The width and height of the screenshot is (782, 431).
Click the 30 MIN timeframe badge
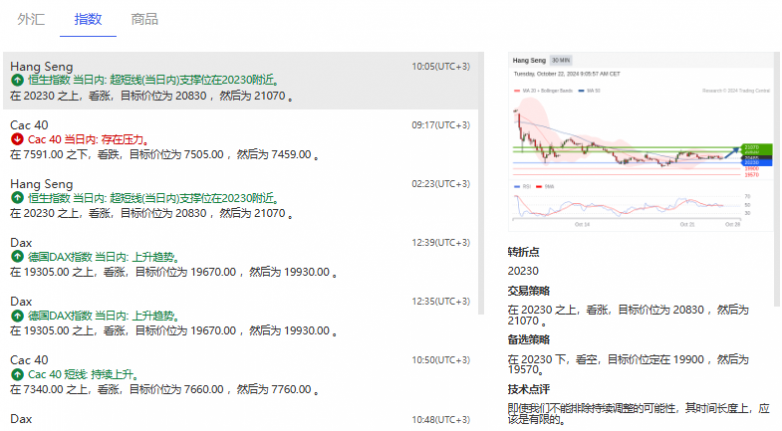point(562,61)
